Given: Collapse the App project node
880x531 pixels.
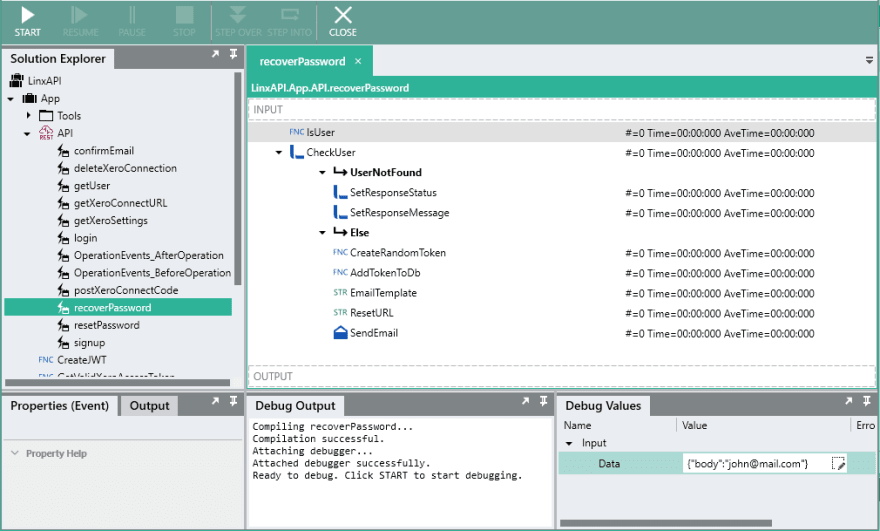Looking at the screenshot, I should [11, 99].
